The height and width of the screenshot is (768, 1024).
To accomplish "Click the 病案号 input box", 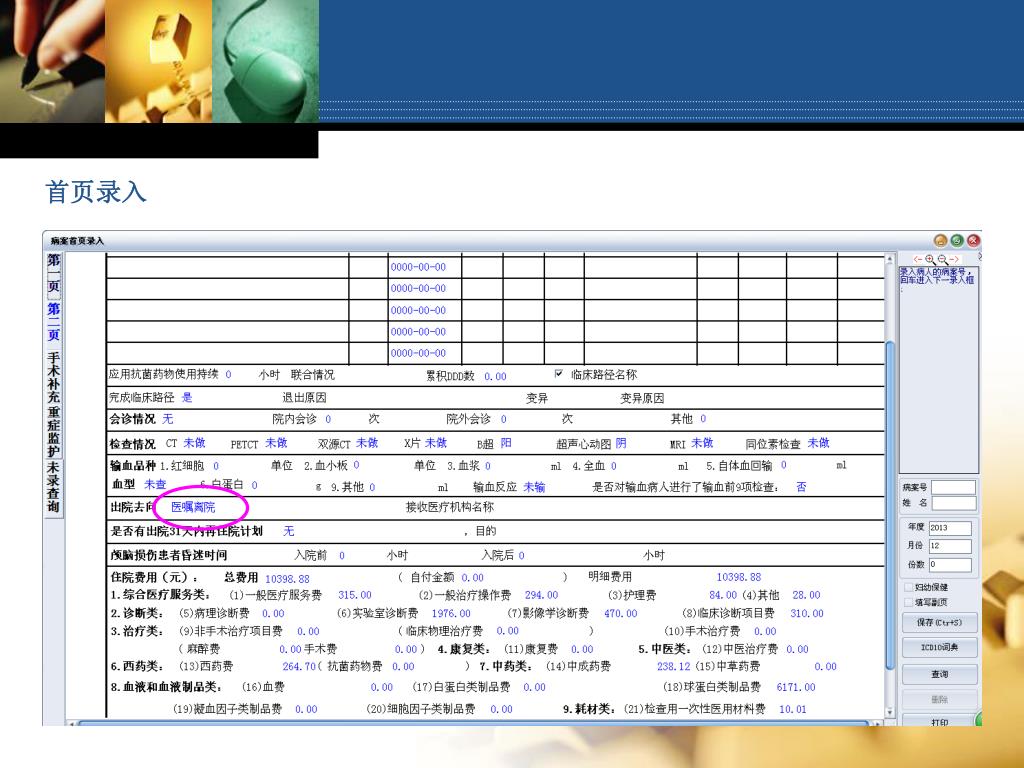I will [954, 488].
